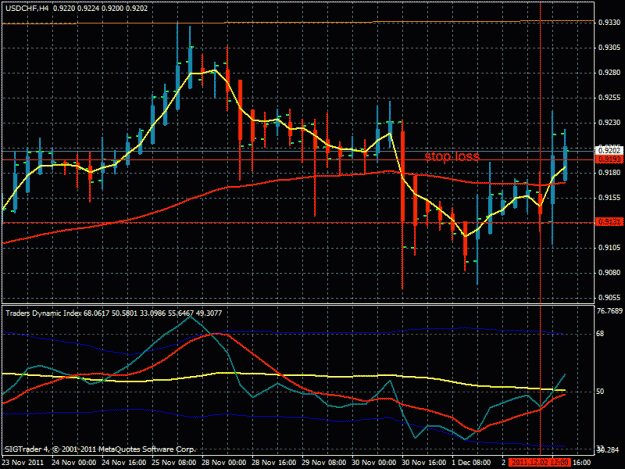The image size is (625, 469).
Task: Click the 23 Nov 2011 time label
Action: 23,462
